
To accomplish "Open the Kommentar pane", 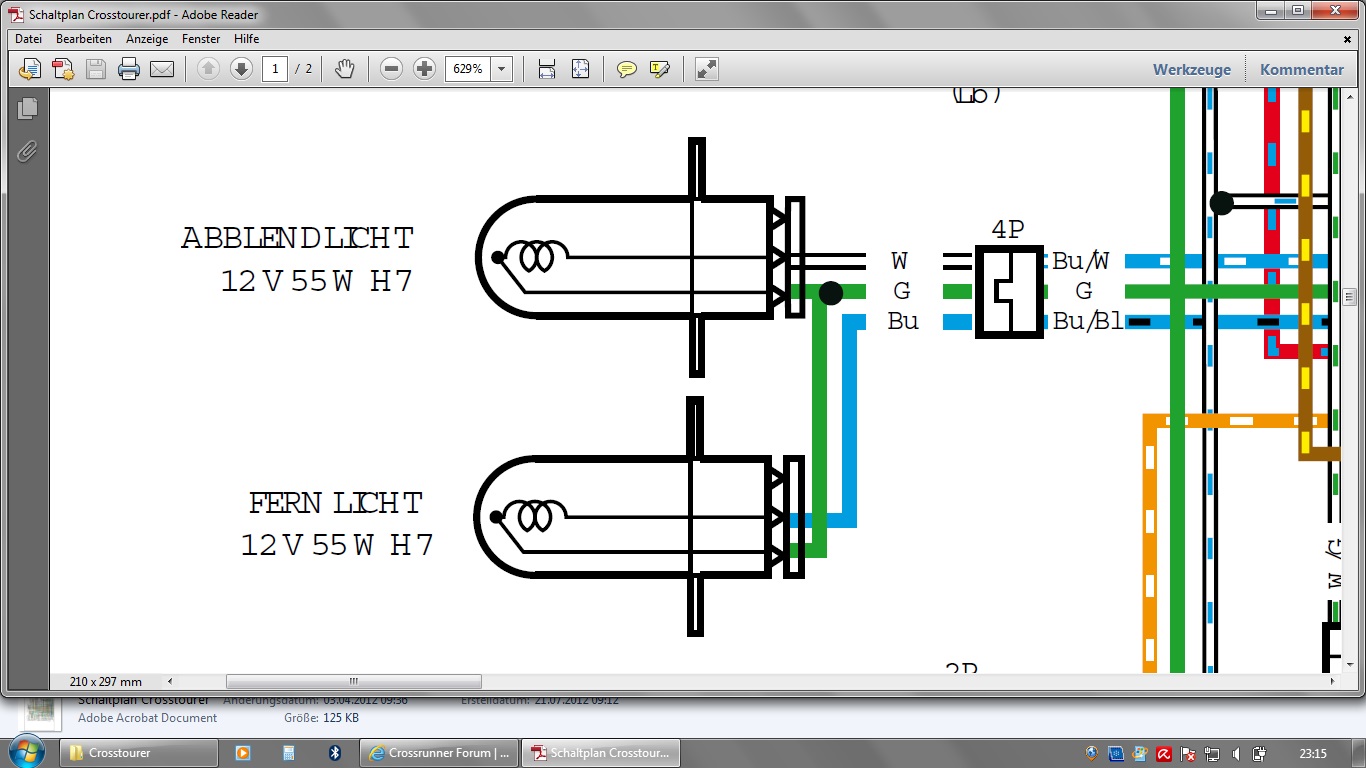I will (x=1301, y=70).
